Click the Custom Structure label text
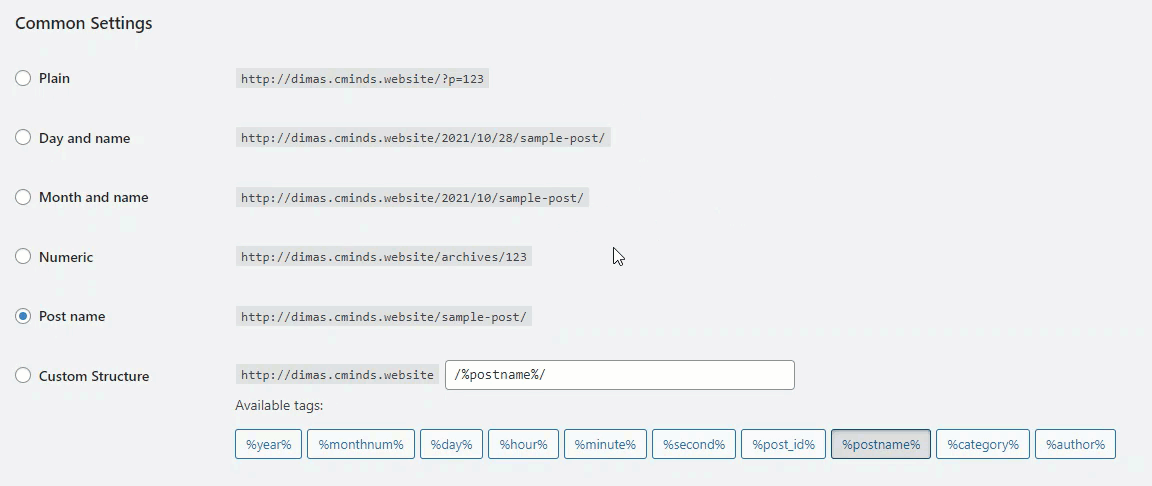1152x486 pixels. 94,376
